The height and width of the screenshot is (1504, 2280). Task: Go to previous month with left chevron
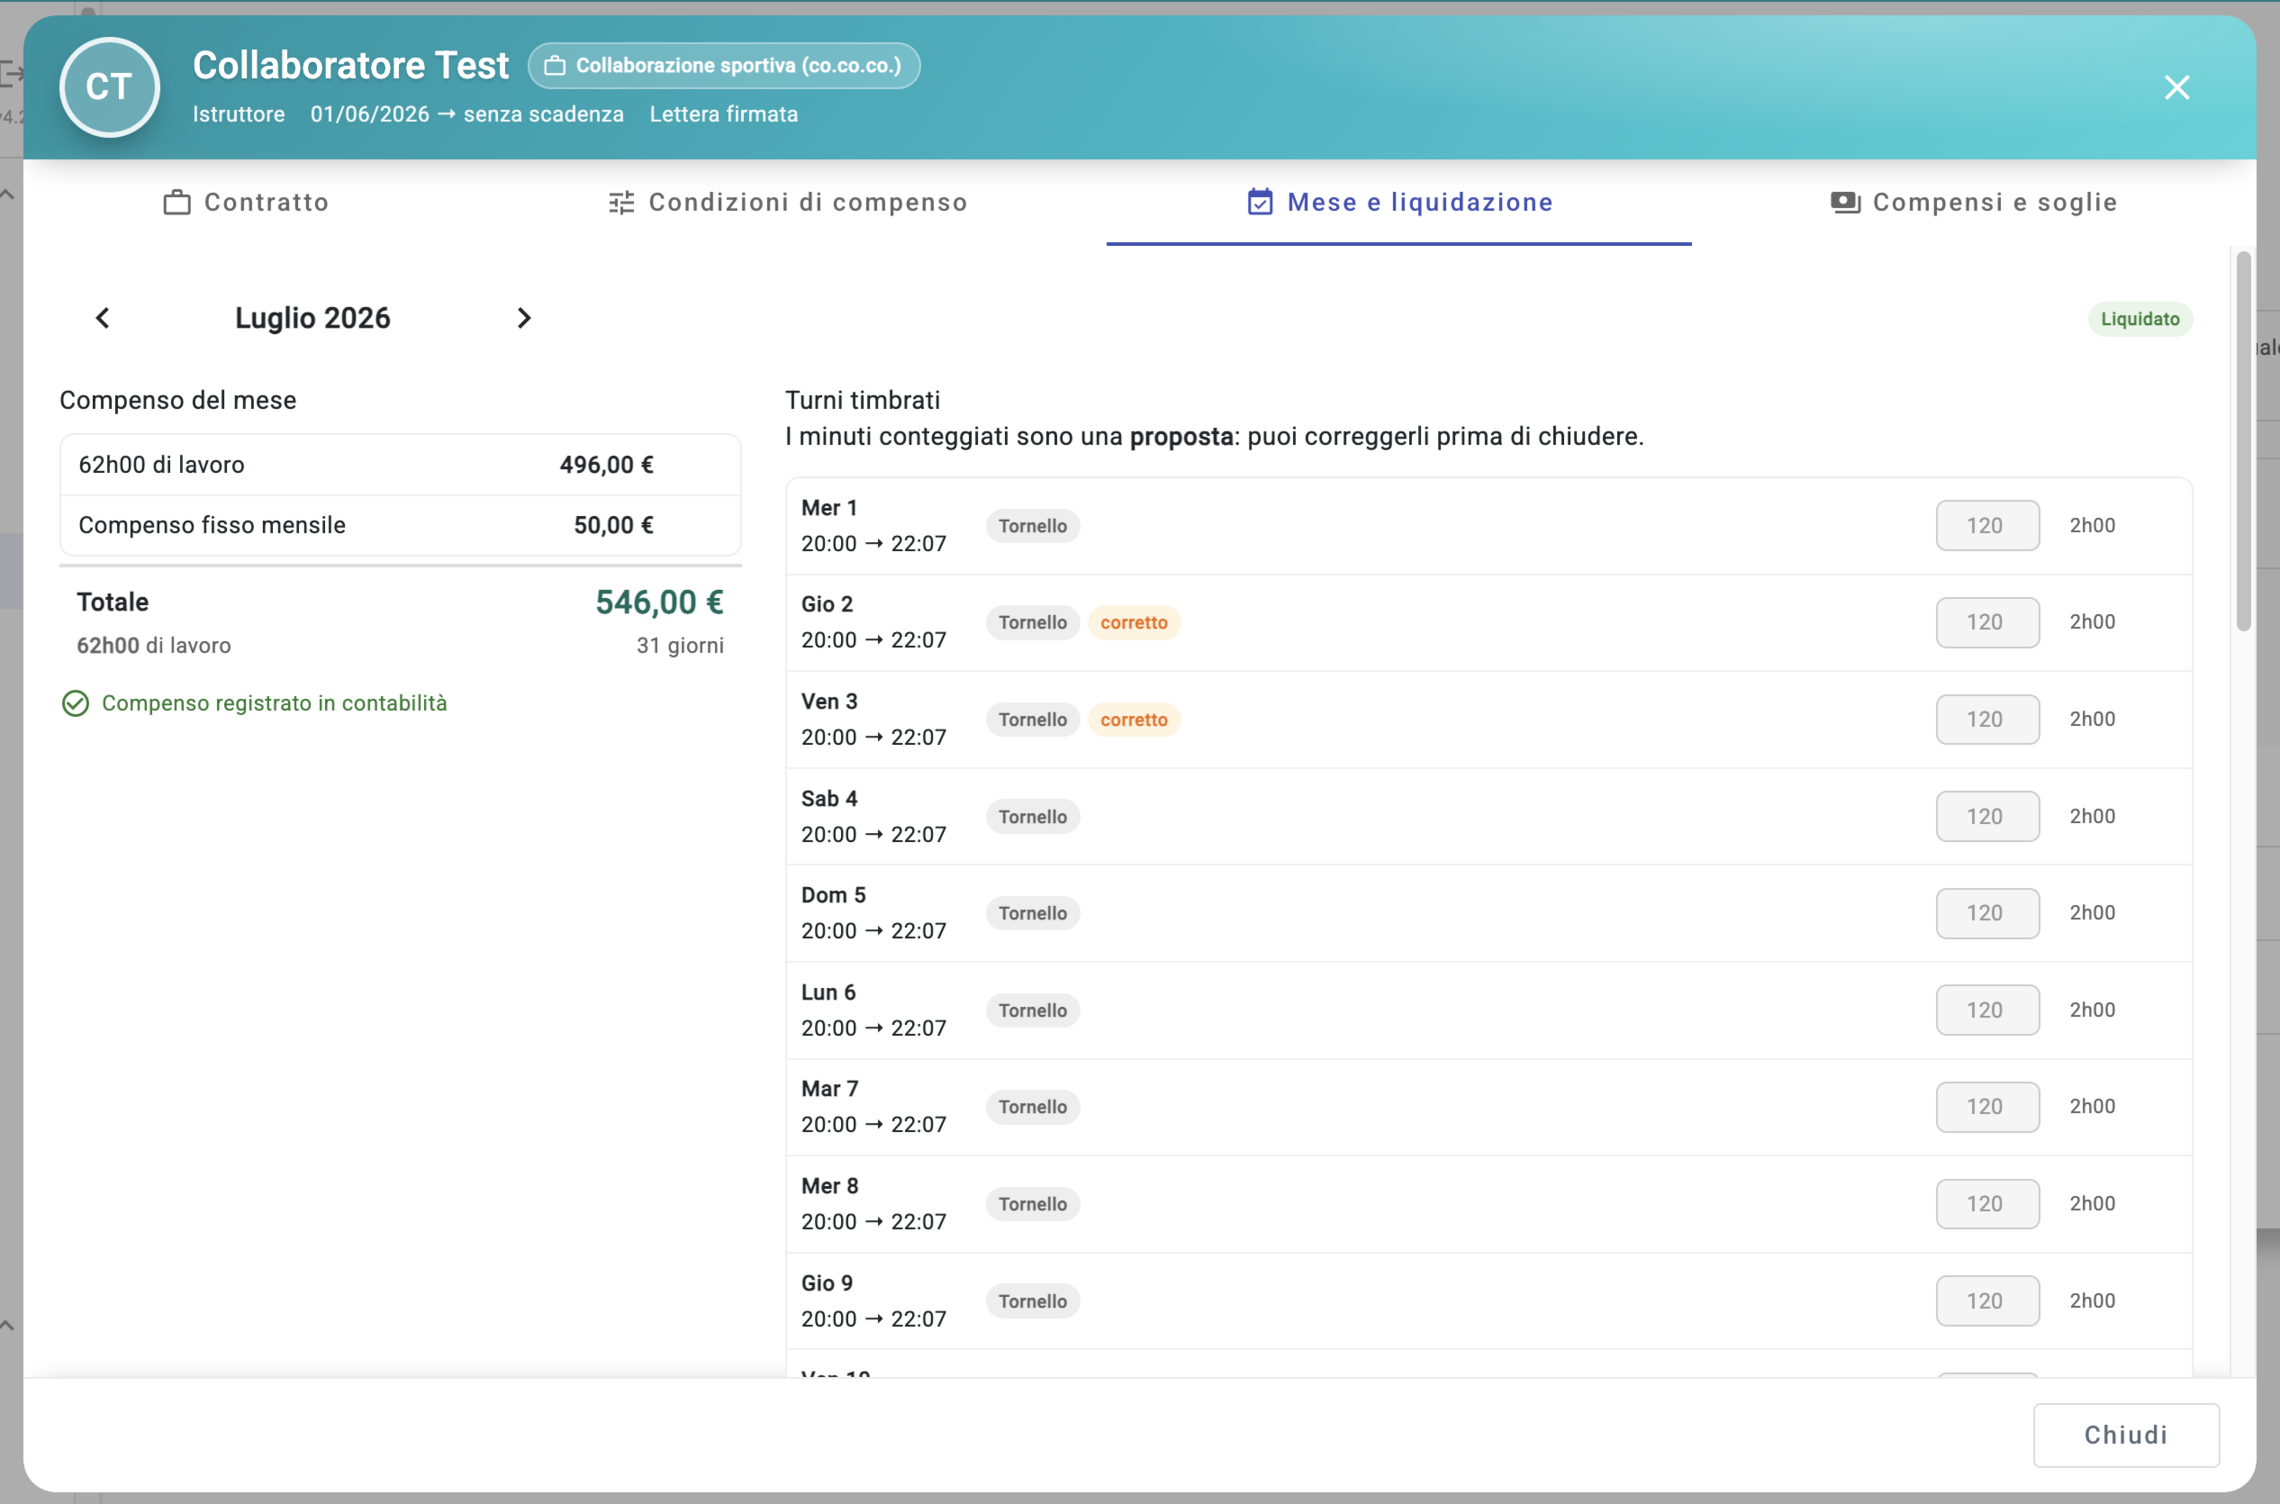click(x=103, y=318)
